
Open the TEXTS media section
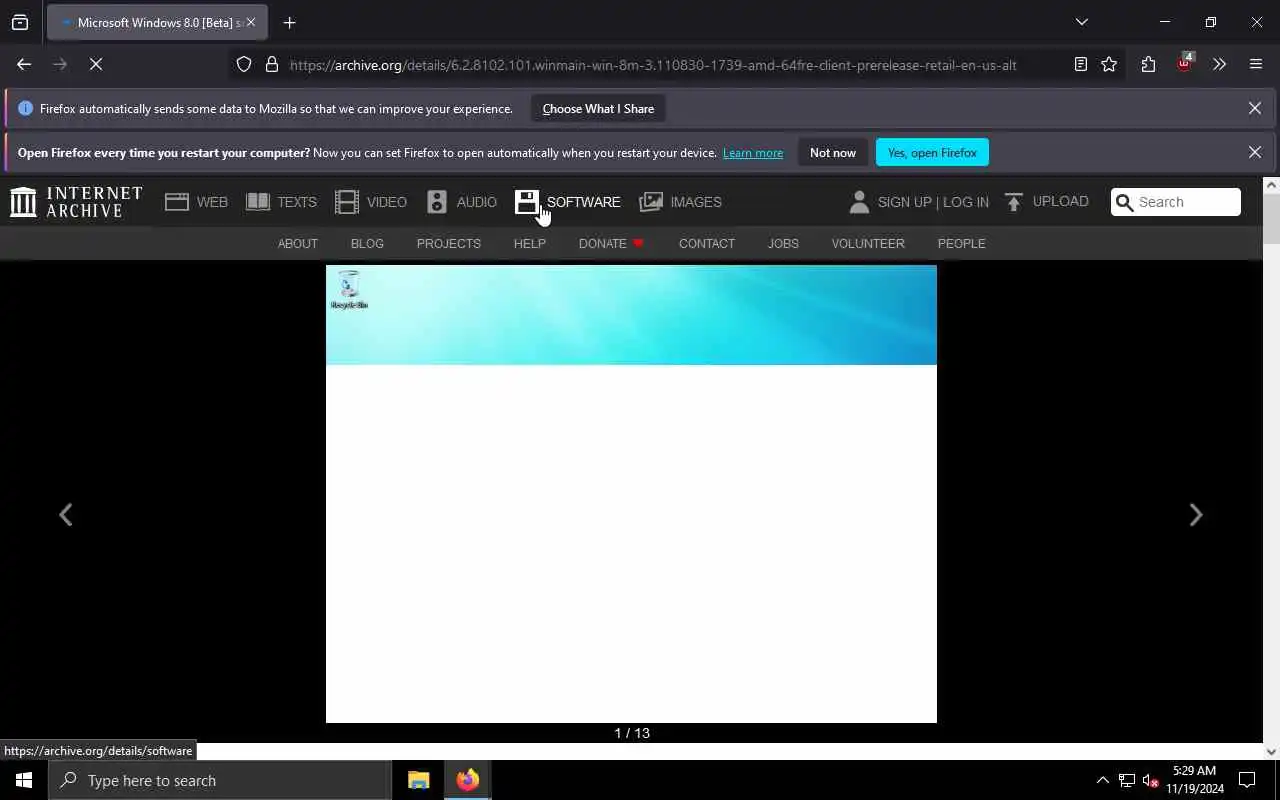281,202
